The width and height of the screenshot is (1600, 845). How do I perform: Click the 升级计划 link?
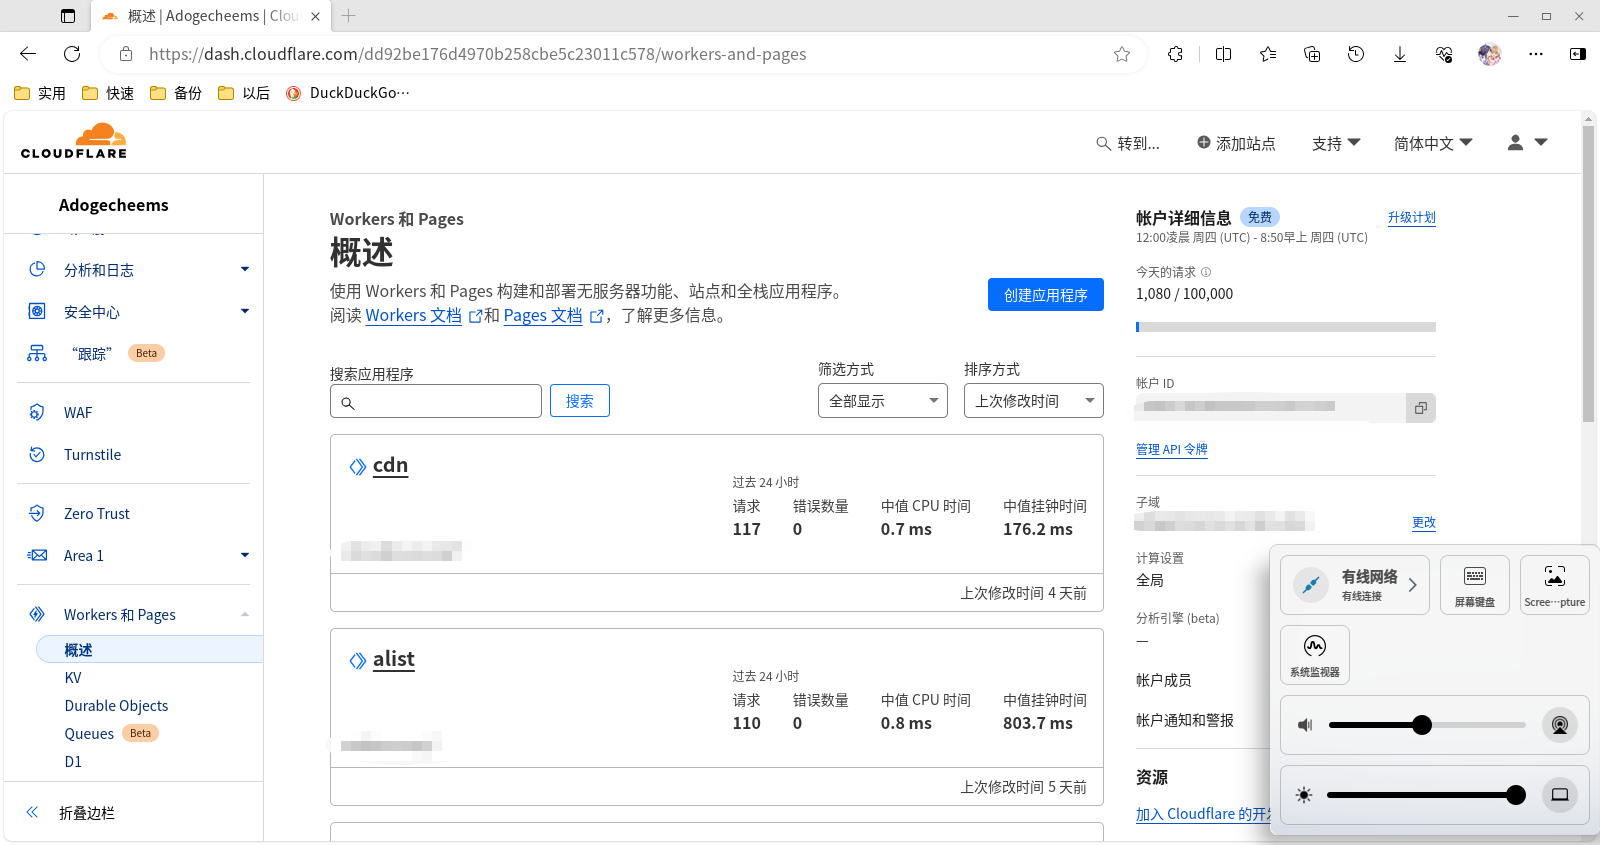pos(1412,218)
